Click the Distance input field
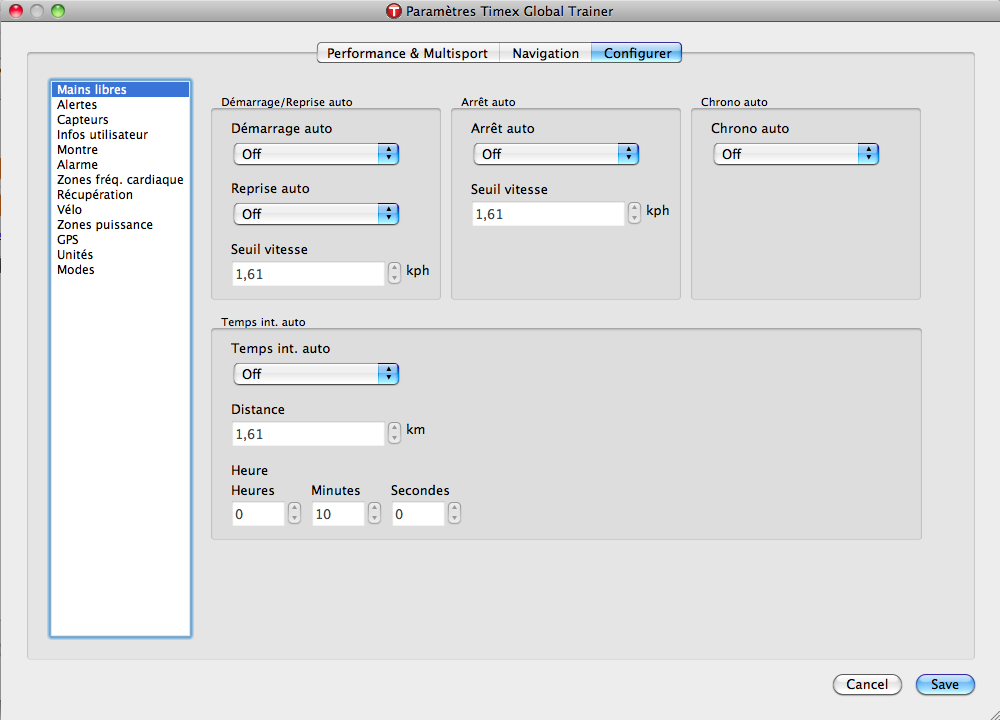Image resolution: width=1000 pixels, height=720 pixels. pyautogui.click(x=308, y=434)
